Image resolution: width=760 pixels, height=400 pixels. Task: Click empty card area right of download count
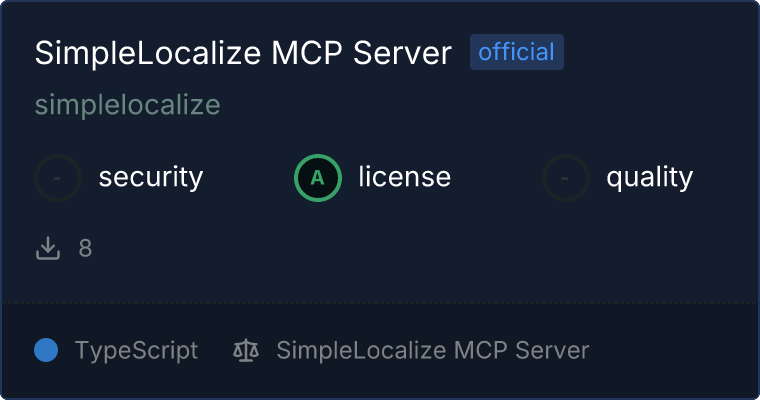[x=417, y=248]
